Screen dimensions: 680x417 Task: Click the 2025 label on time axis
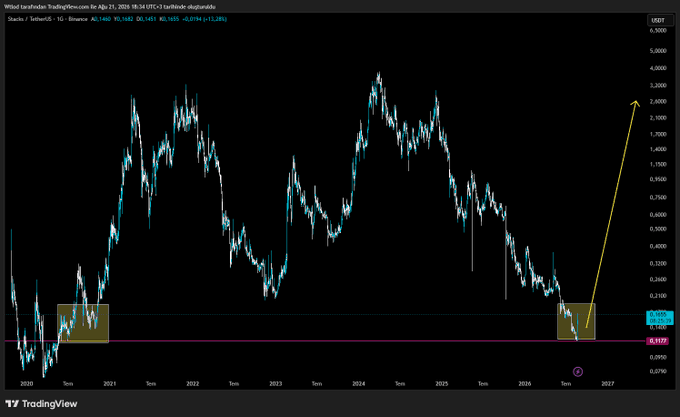point(441,384)
